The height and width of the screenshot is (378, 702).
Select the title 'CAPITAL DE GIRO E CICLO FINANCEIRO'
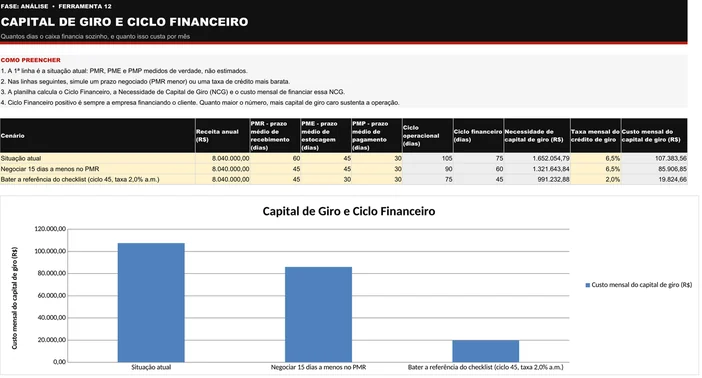[124, 22]
